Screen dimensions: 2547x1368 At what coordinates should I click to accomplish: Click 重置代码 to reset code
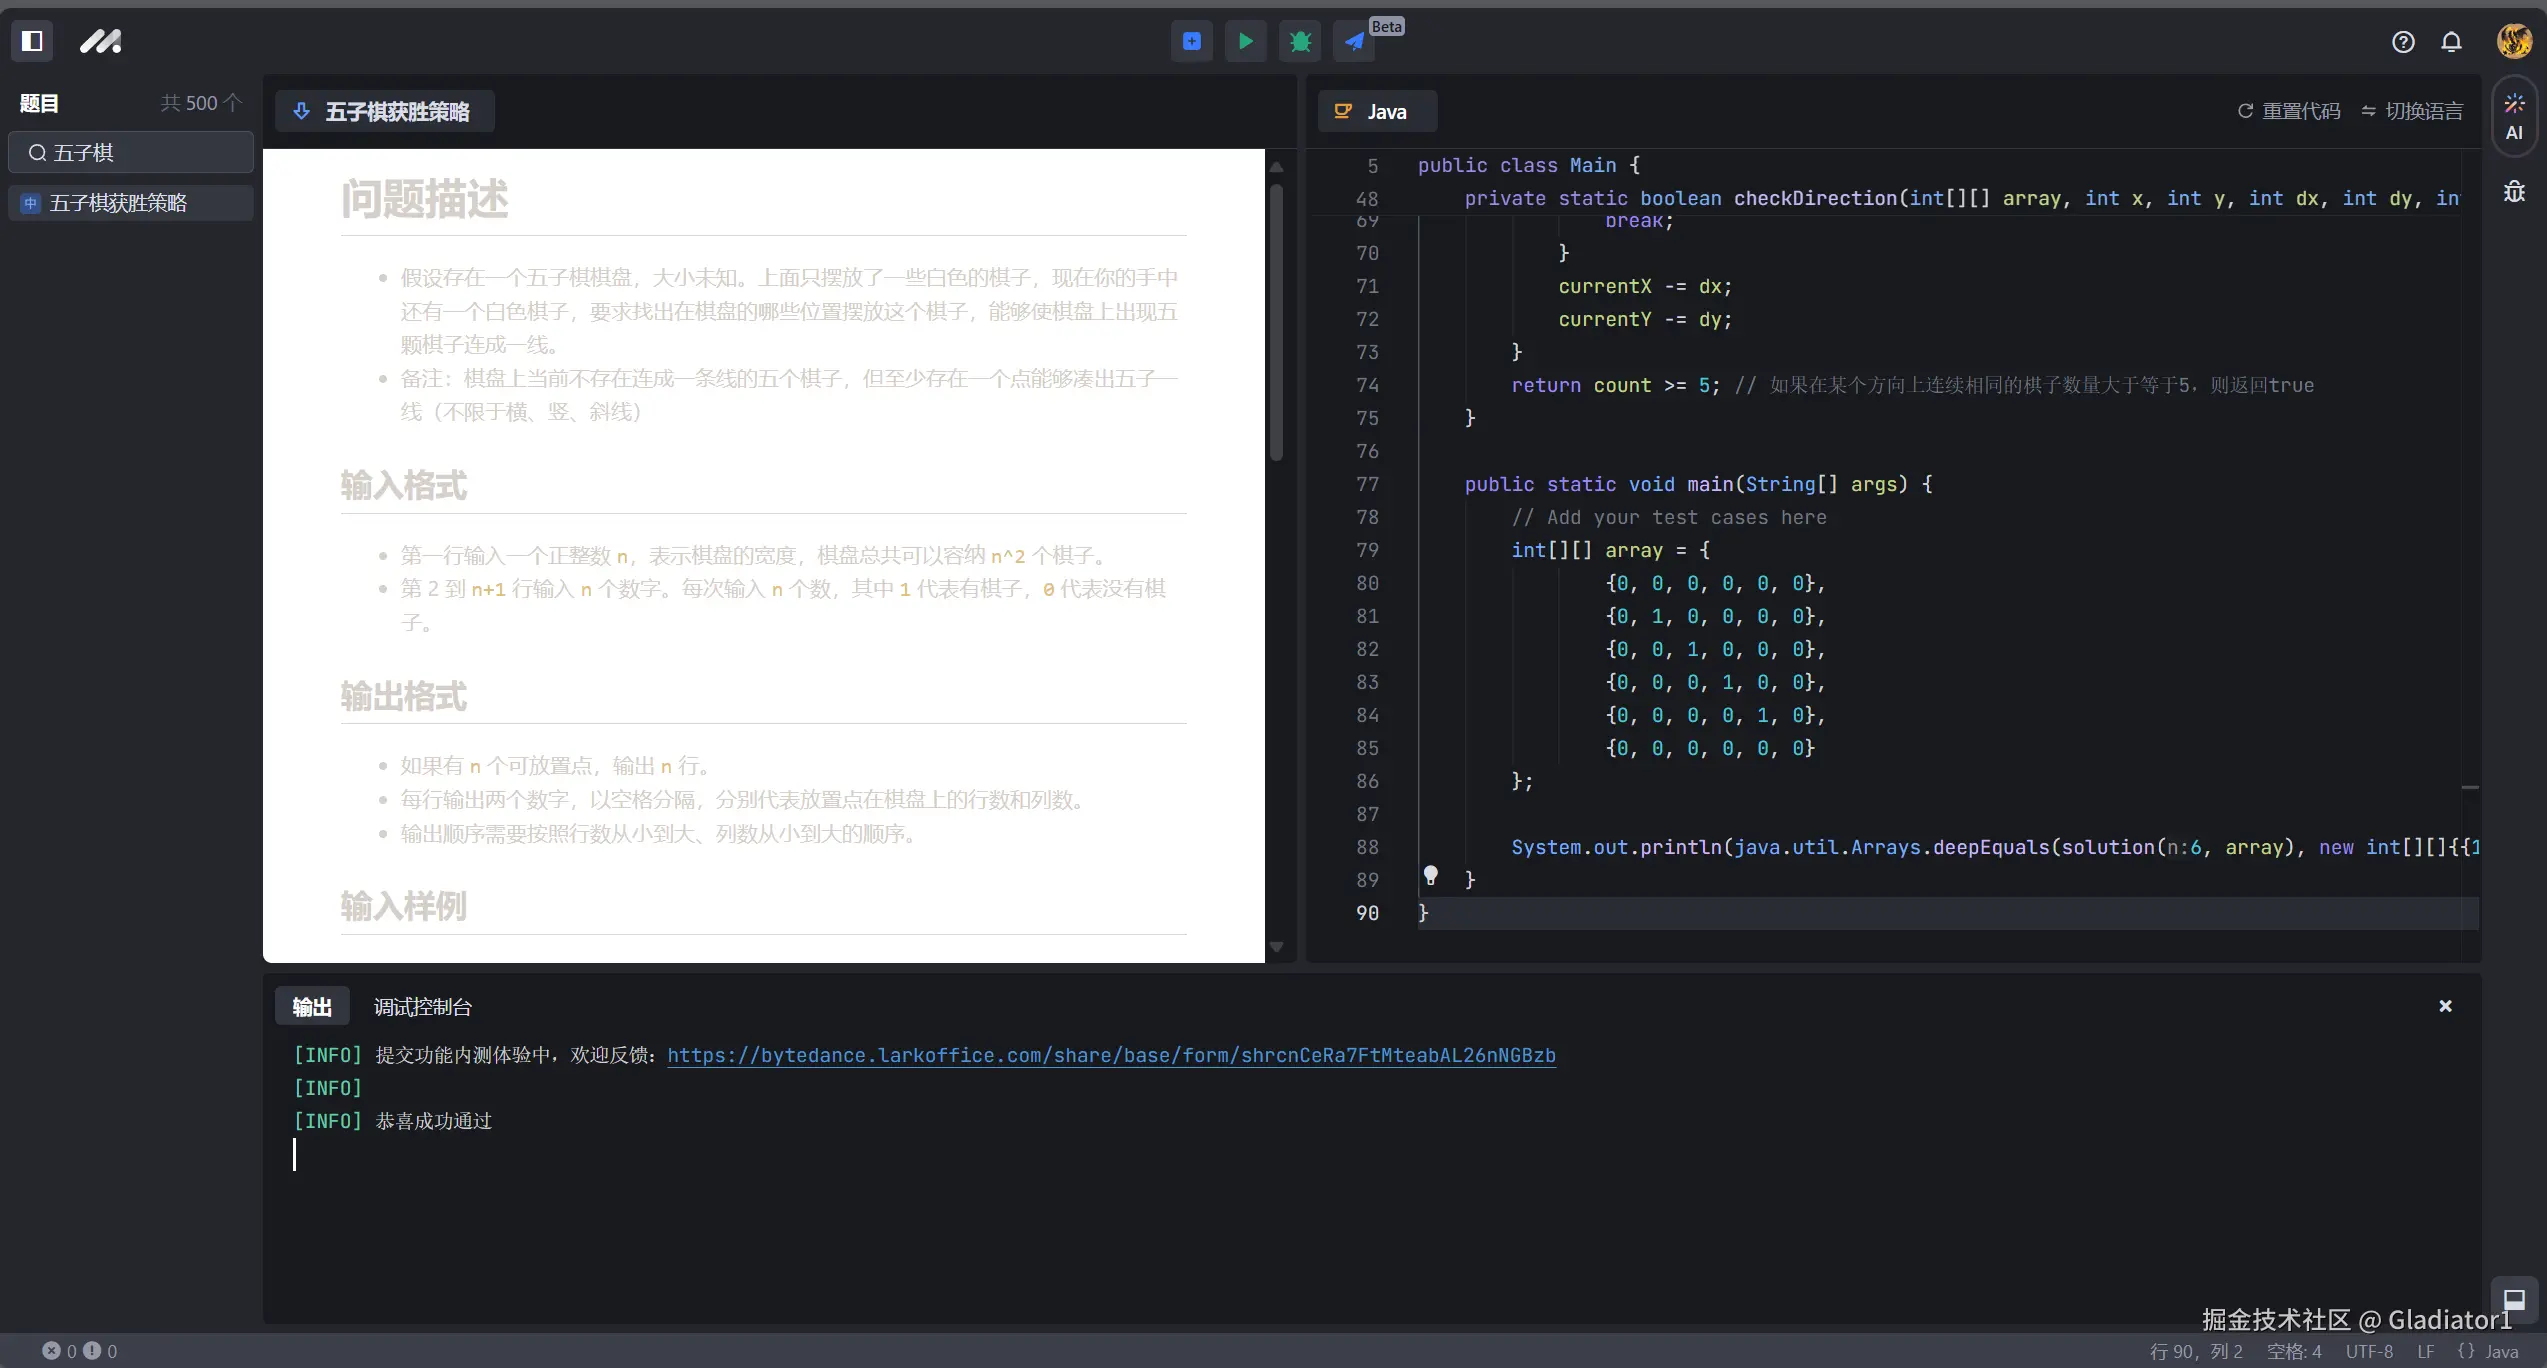[2288, 111]
